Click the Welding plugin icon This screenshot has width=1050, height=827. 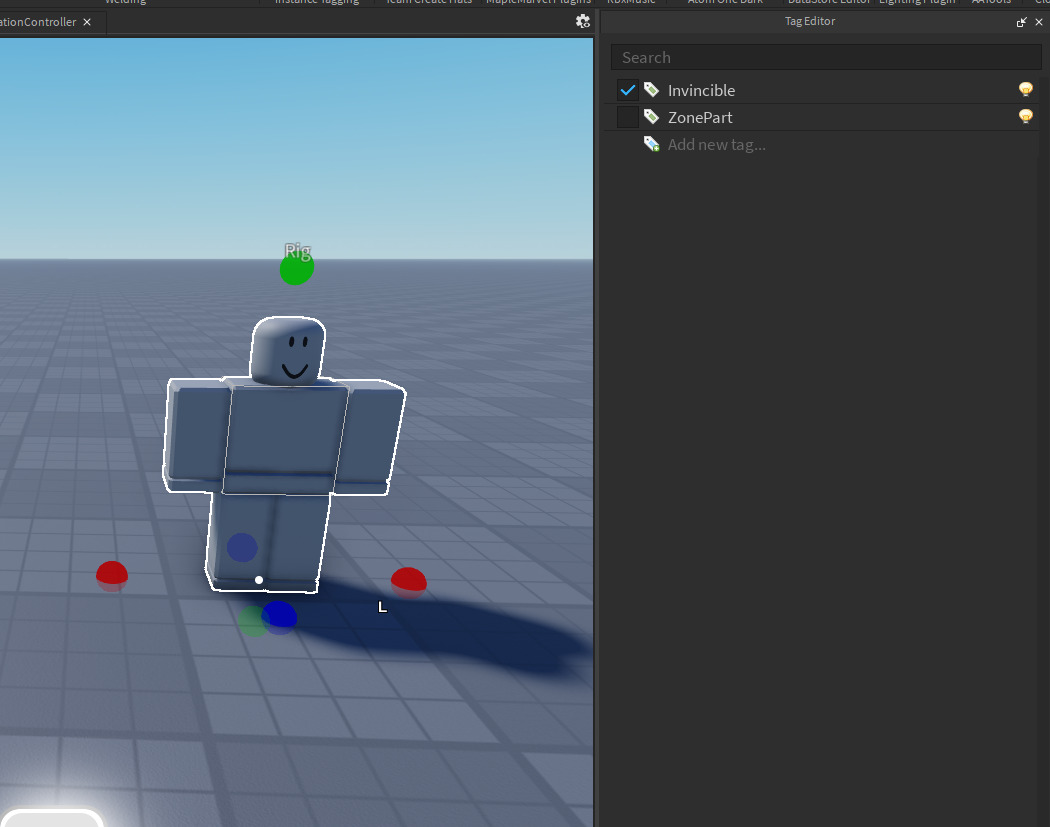click(125, 3)
